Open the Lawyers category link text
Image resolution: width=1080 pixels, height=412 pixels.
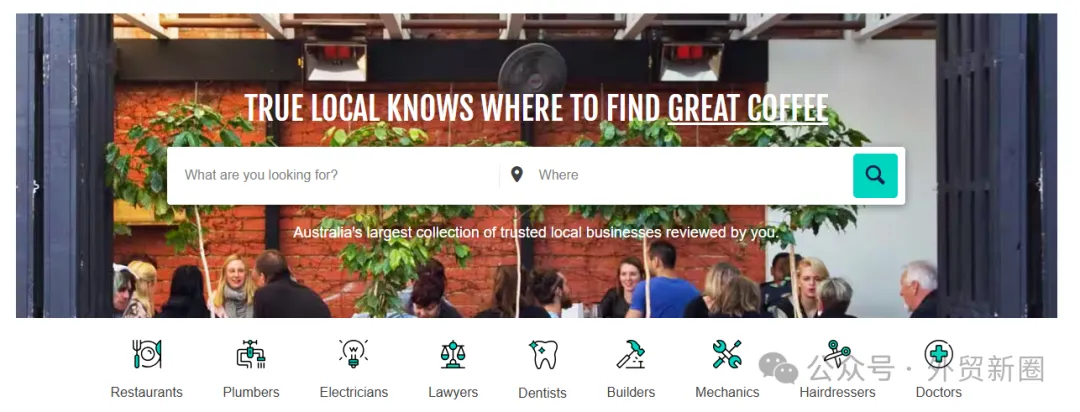point(453,392)
